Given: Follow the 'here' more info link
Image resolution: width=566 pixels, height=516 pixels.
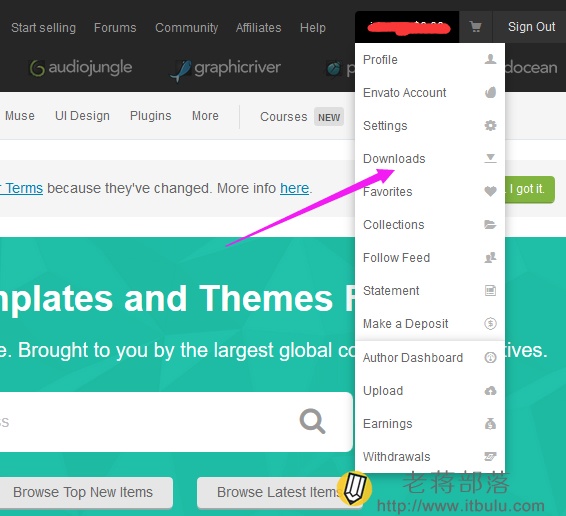Looking at the screenshot, I should (295, 188).
